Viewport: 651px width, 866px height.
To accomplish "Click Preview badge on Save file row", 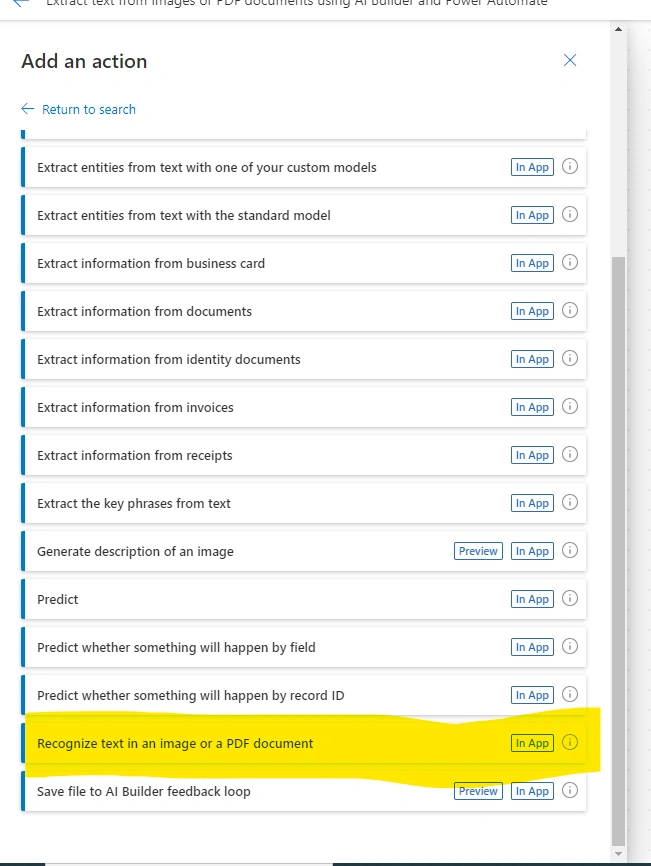I will (x=478, y=791).
